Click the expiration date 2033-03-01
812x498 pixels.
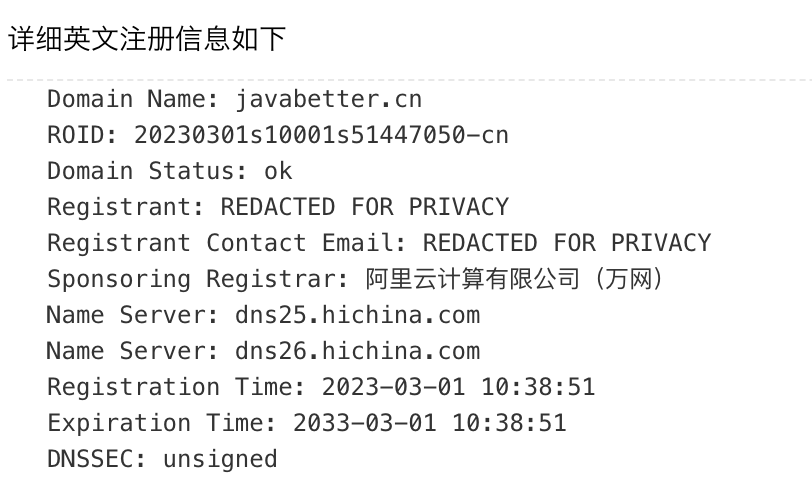365,423
